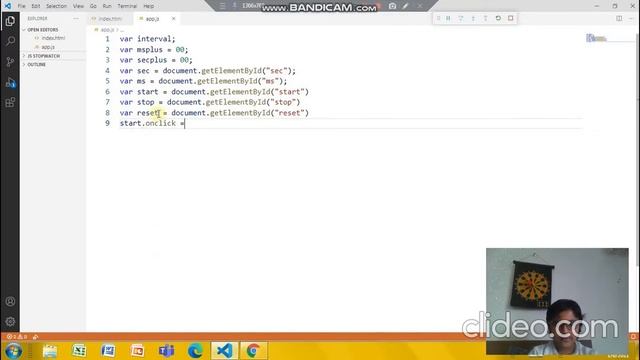Image resolution: width=640 pixels, height=360 pixels.
Task: Click the Bandicam pencil draw icon
Action: (405, 6)
